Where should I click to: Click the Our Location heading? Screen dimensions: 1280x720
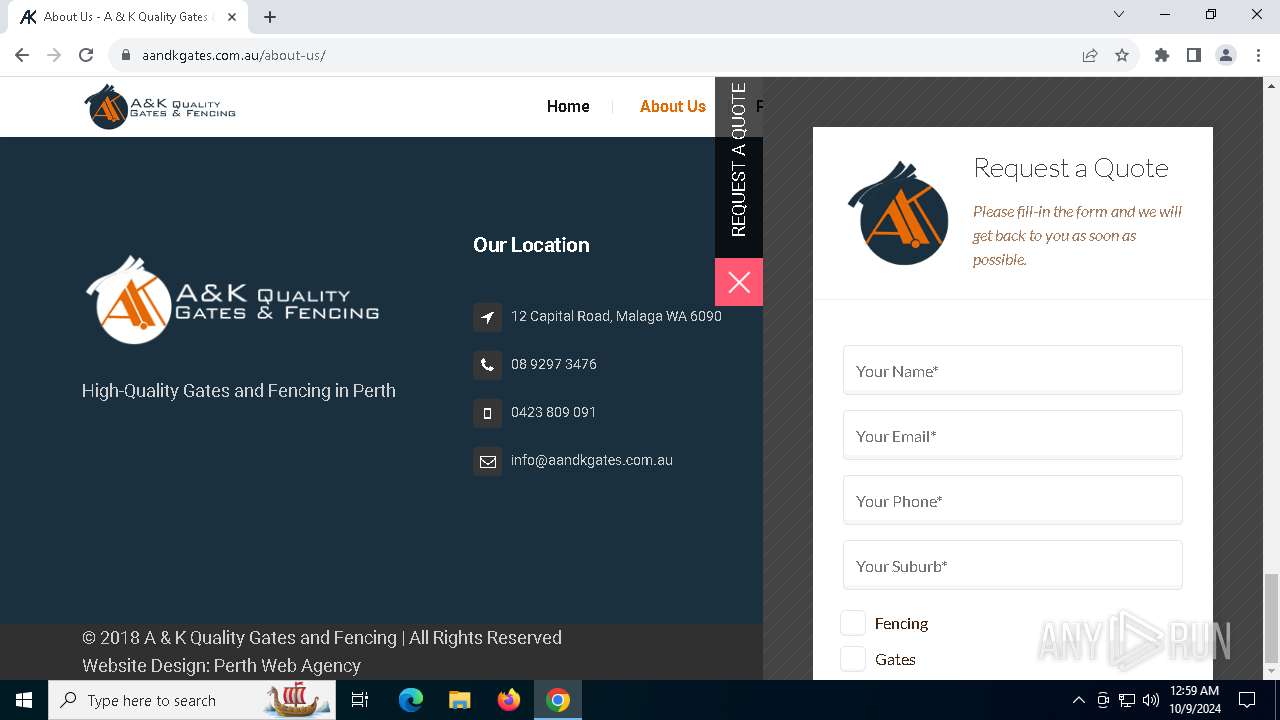pyautogui.click(x=531, y=245)
